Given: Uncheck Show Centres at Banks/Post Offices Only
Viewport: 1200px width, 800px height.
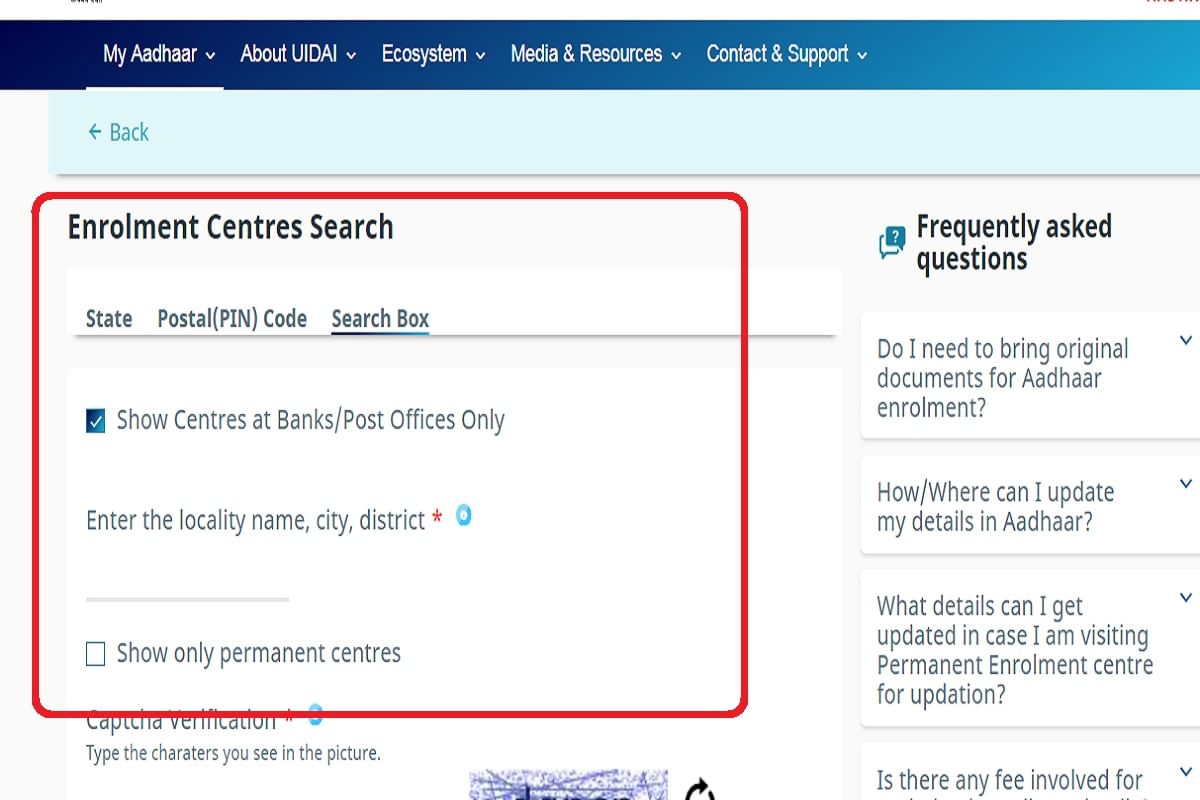Looking at the screenshot, I should pyautogui.click(x=94, y=420).
